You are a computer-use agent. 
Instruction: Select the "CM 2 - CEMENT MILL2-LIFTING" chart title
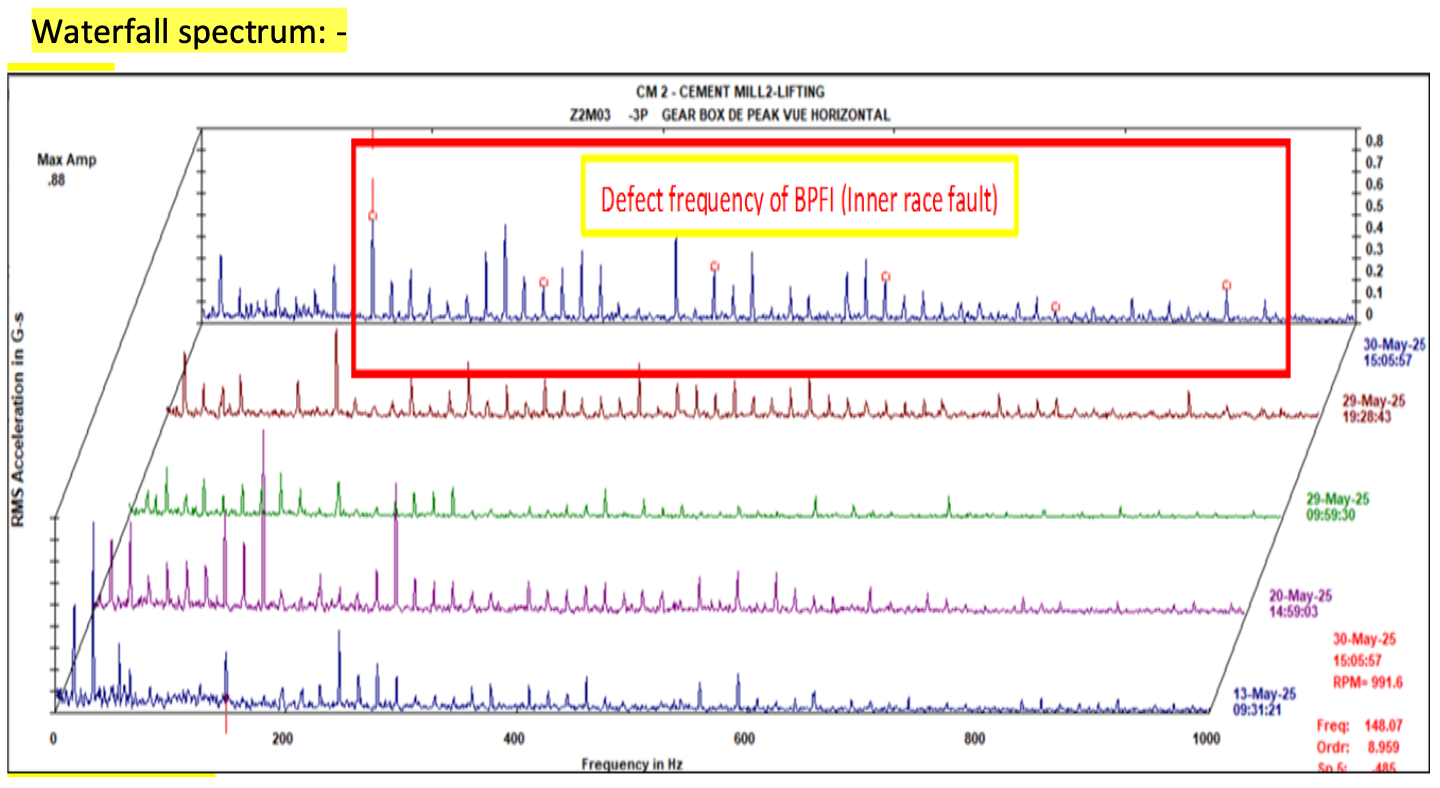click(730, 92)
